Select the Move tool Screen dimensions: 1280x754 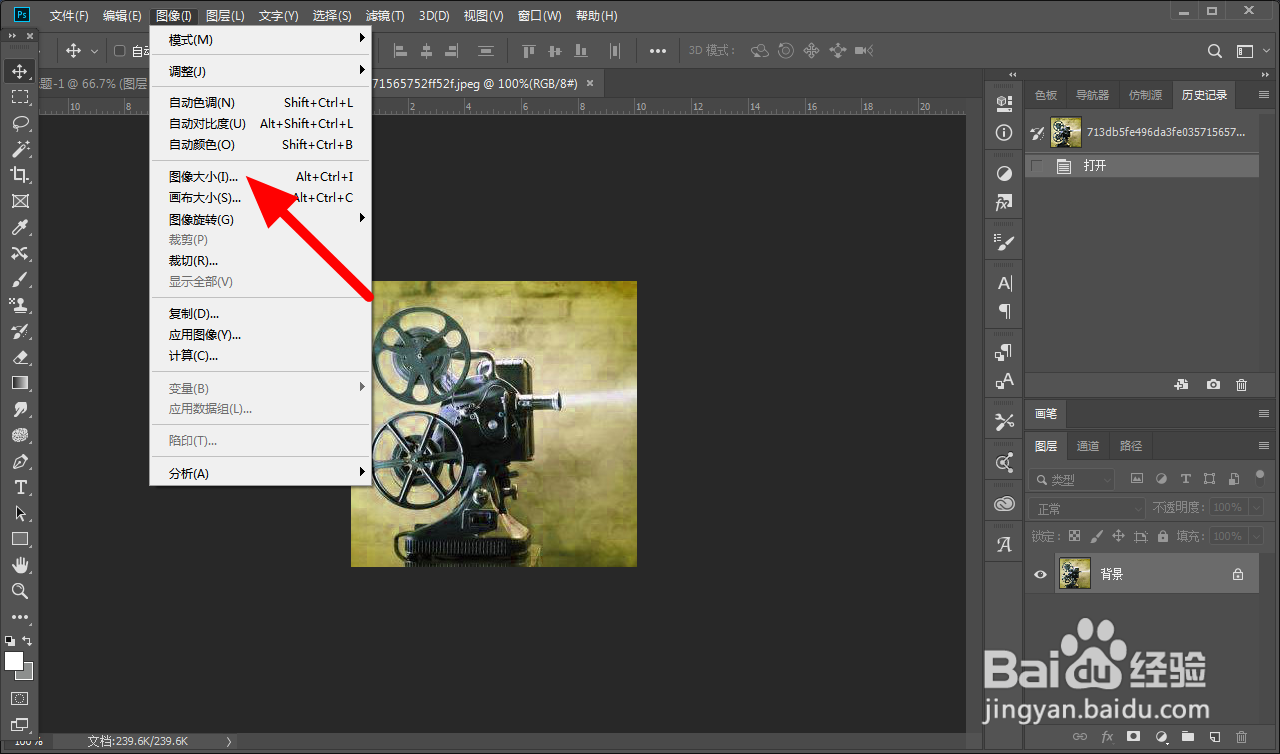tap(20, 71)
